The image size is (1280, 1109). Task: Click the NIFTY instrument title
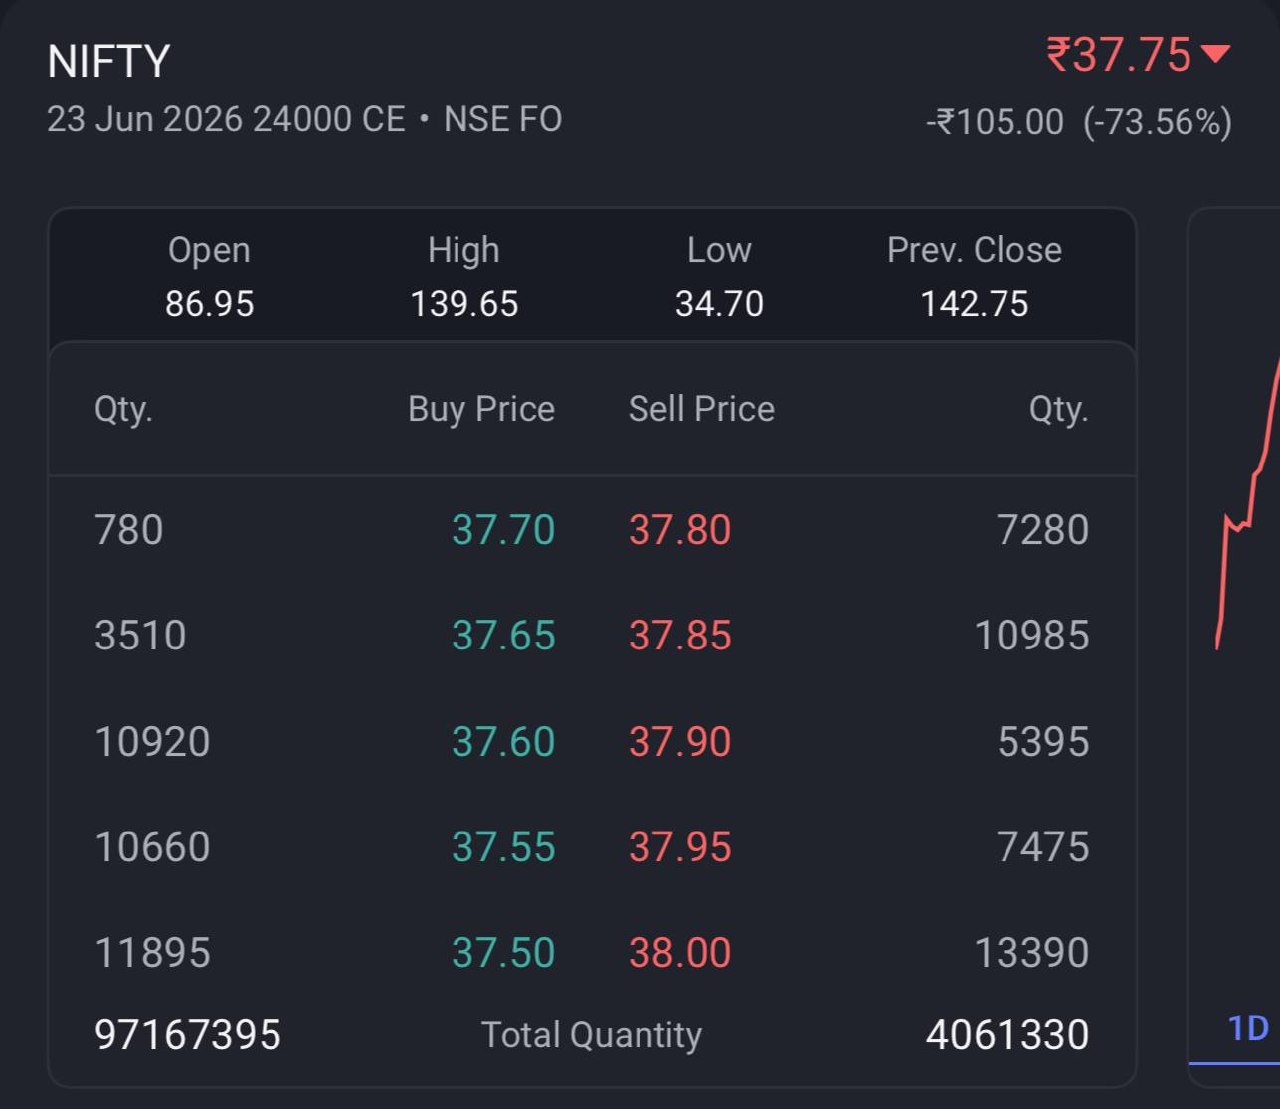click(109, 62)
